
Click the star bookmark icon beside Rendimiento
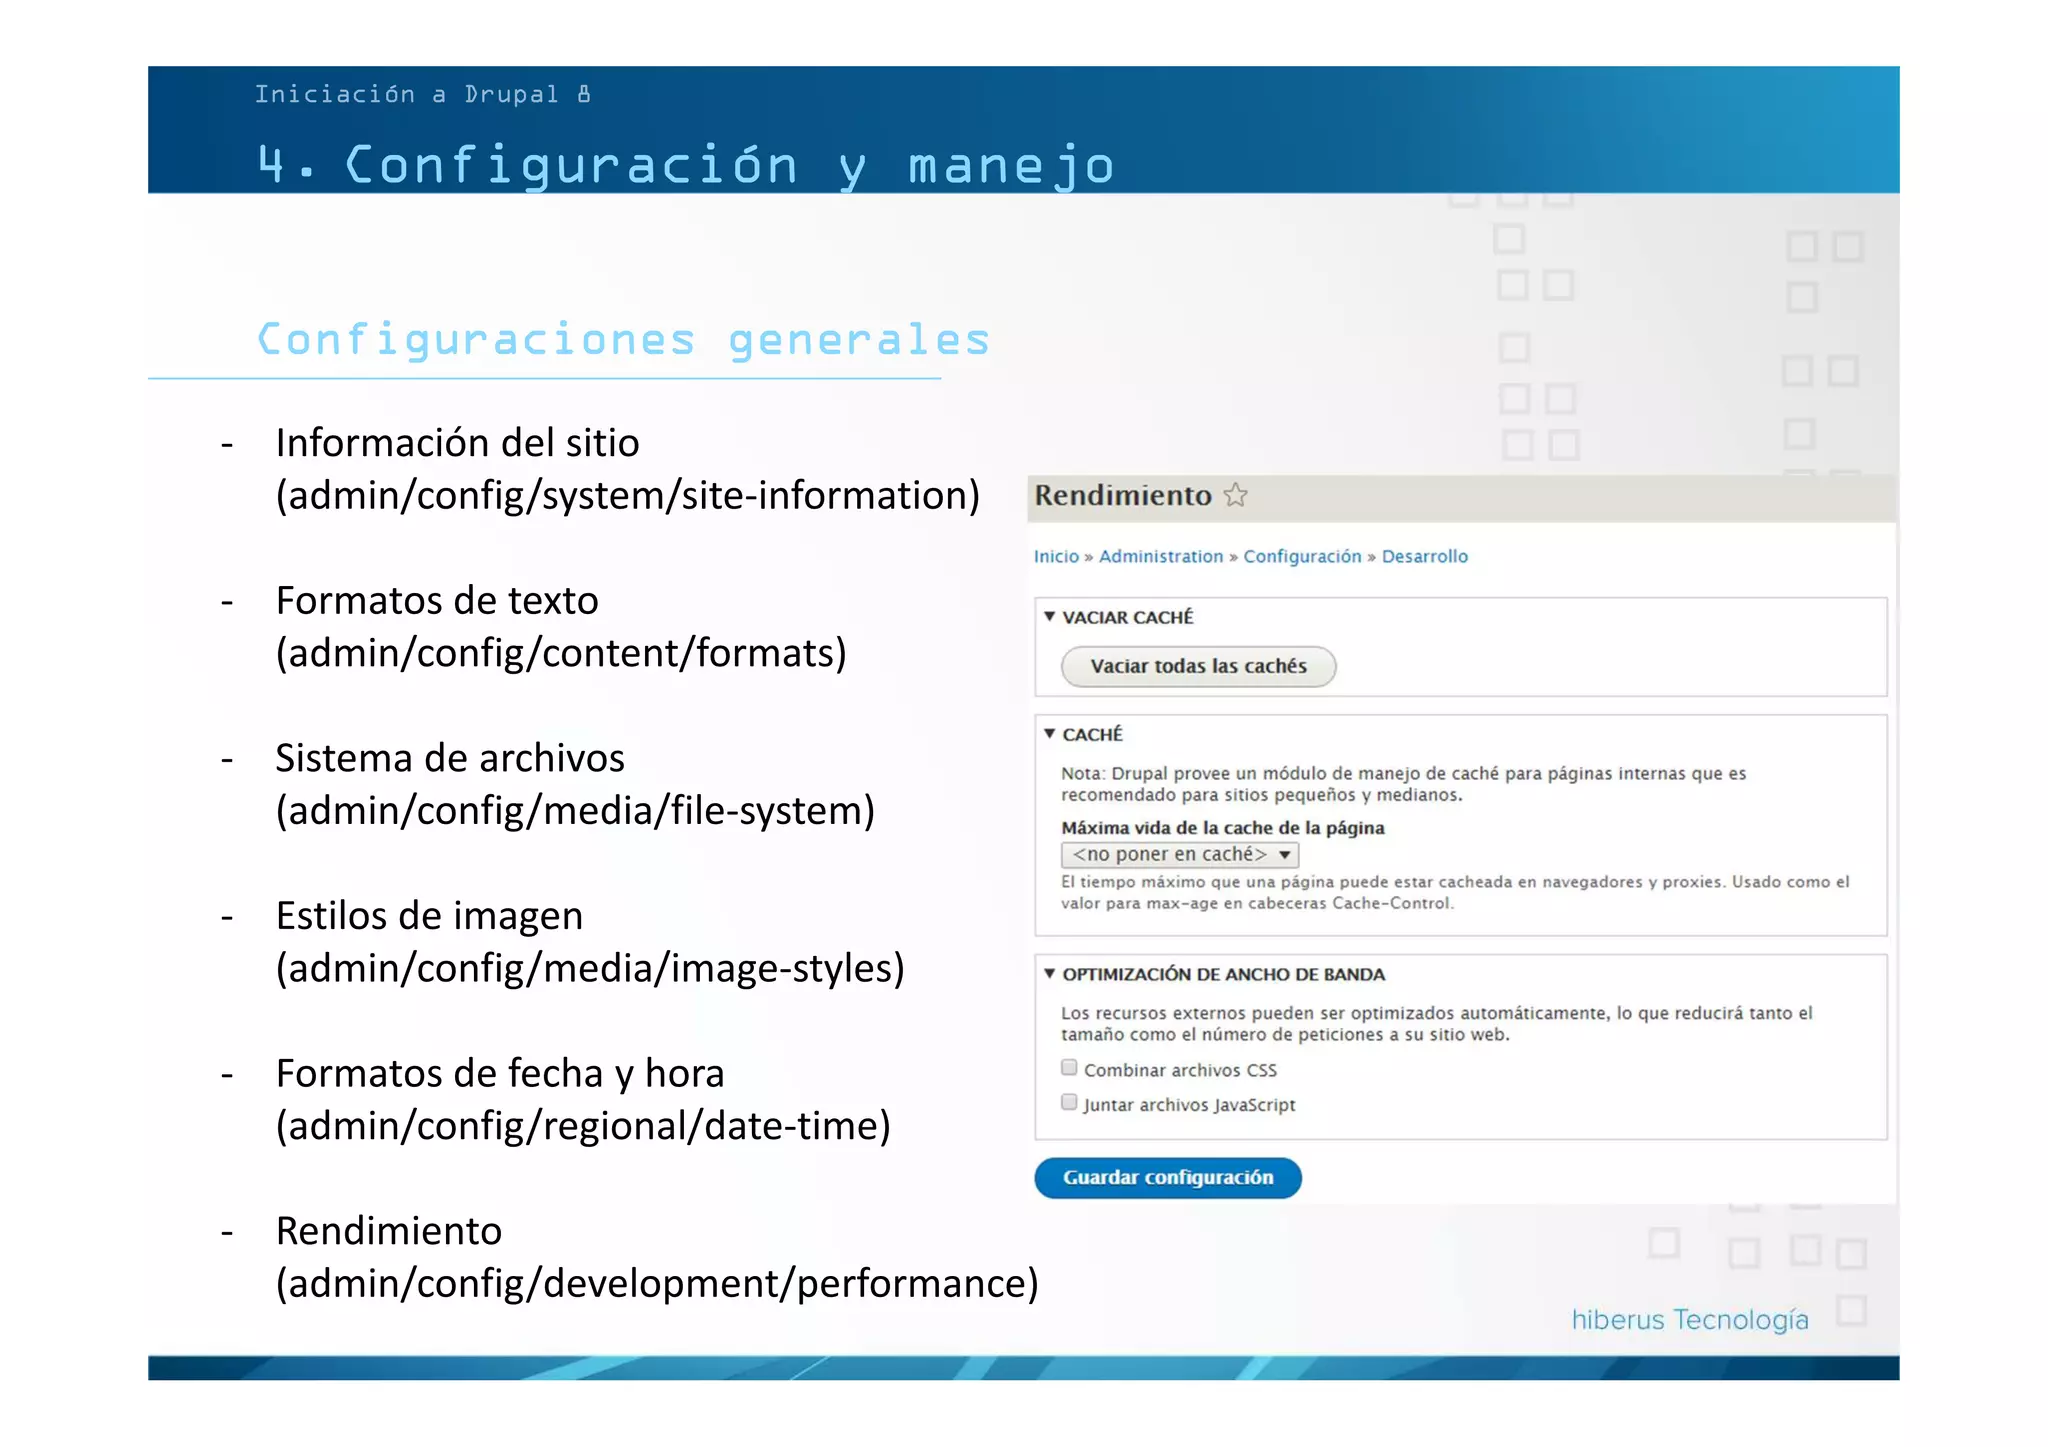pos(1236,495)
